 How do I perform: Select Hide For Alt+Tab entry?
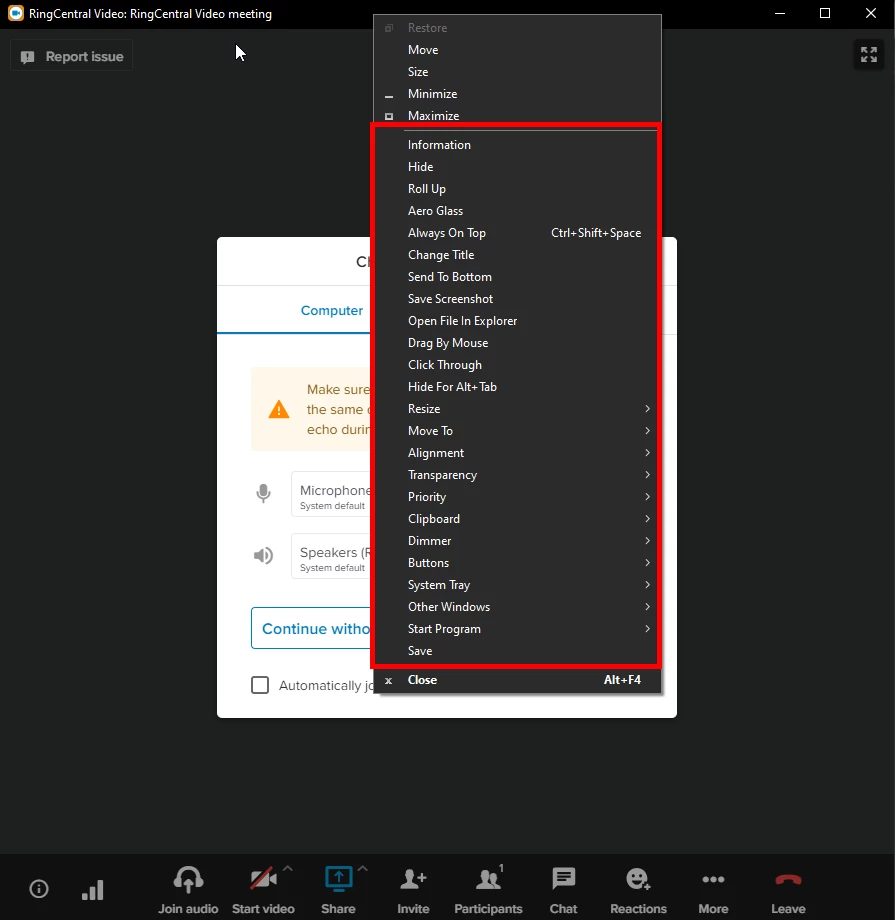click(518, 387)
